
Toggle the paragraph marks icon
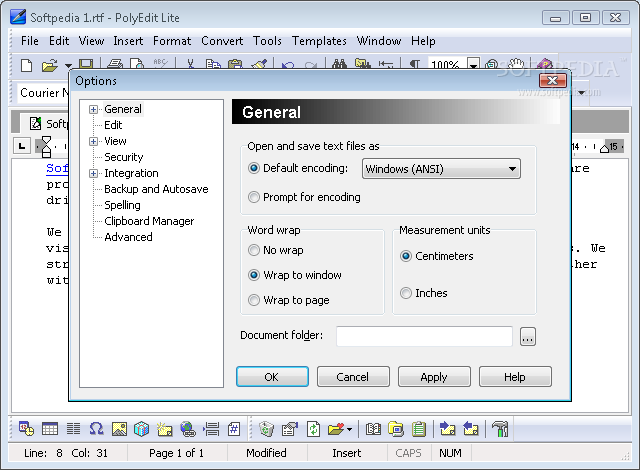pyautogui.click(x=414, y=64)
